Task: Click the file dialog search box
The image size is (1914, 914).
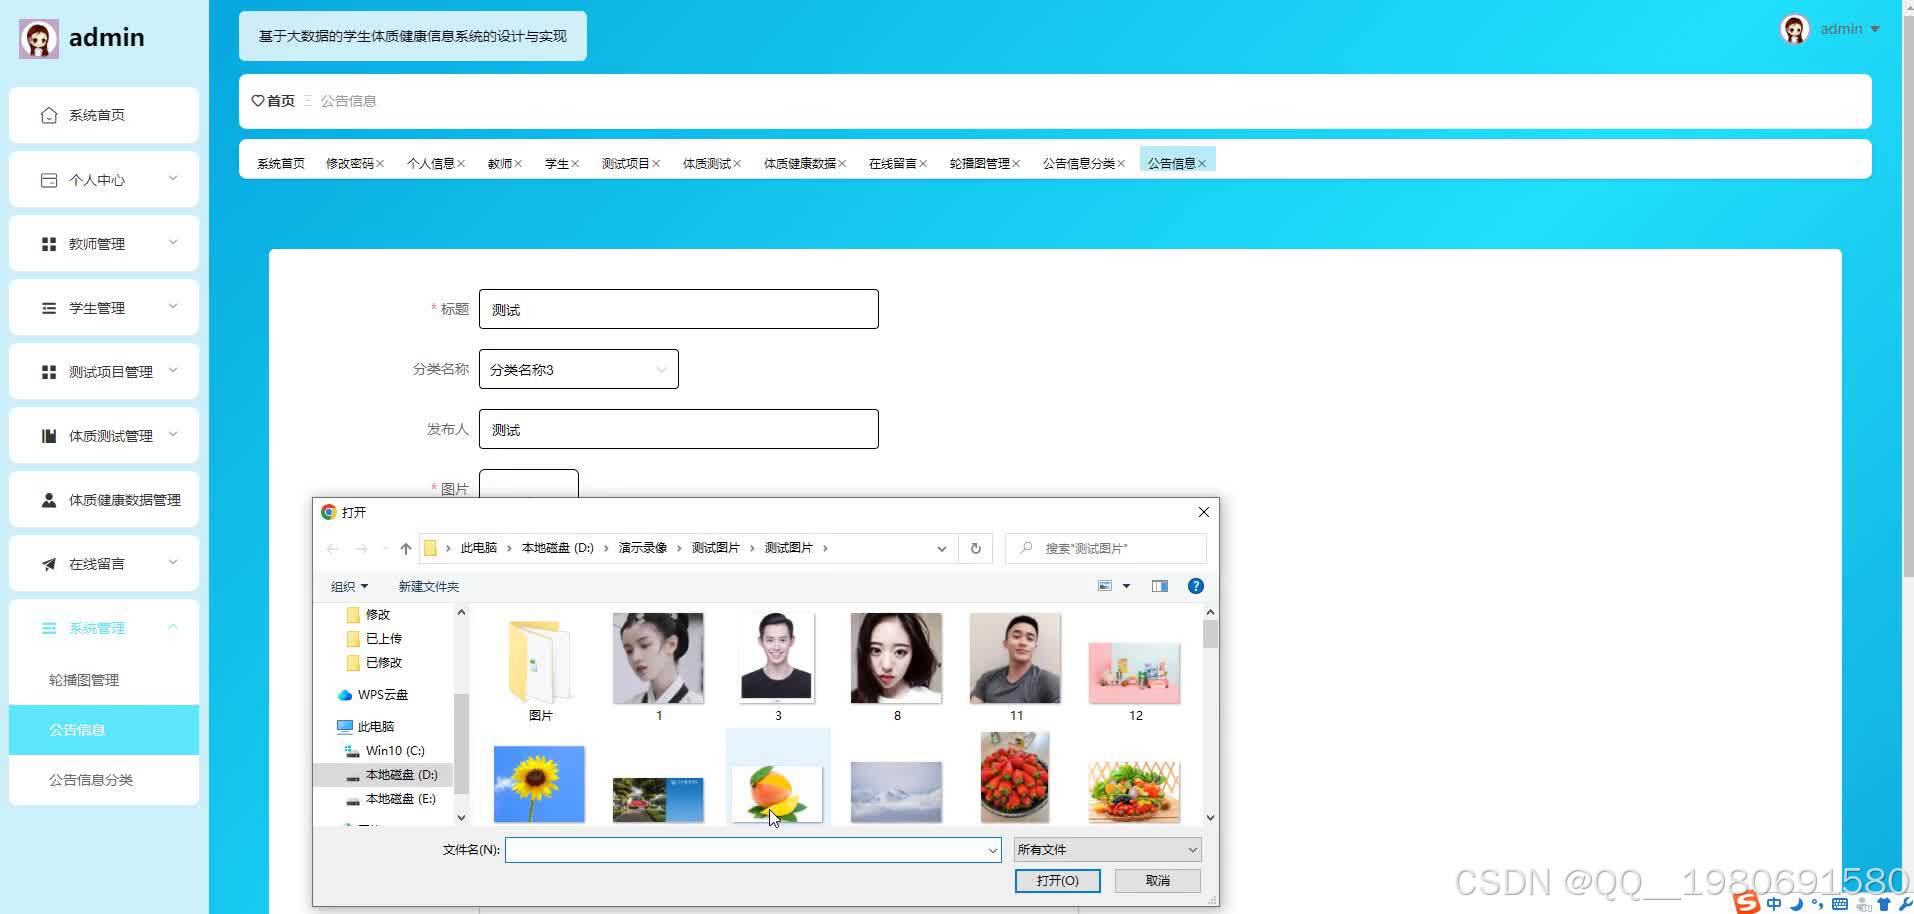Action: tap(1105, 548)
